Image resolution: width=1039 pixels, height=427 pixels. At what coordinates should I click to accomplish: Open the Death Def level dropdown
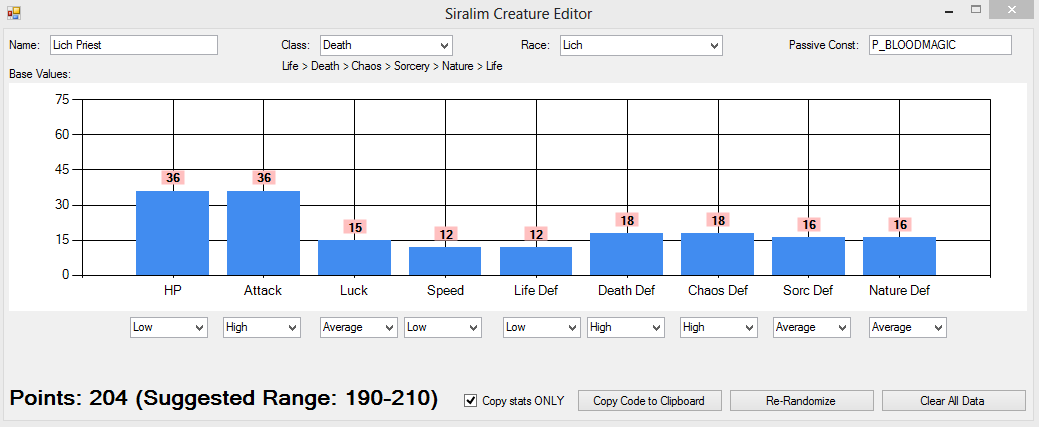click(x=626, y=327)
